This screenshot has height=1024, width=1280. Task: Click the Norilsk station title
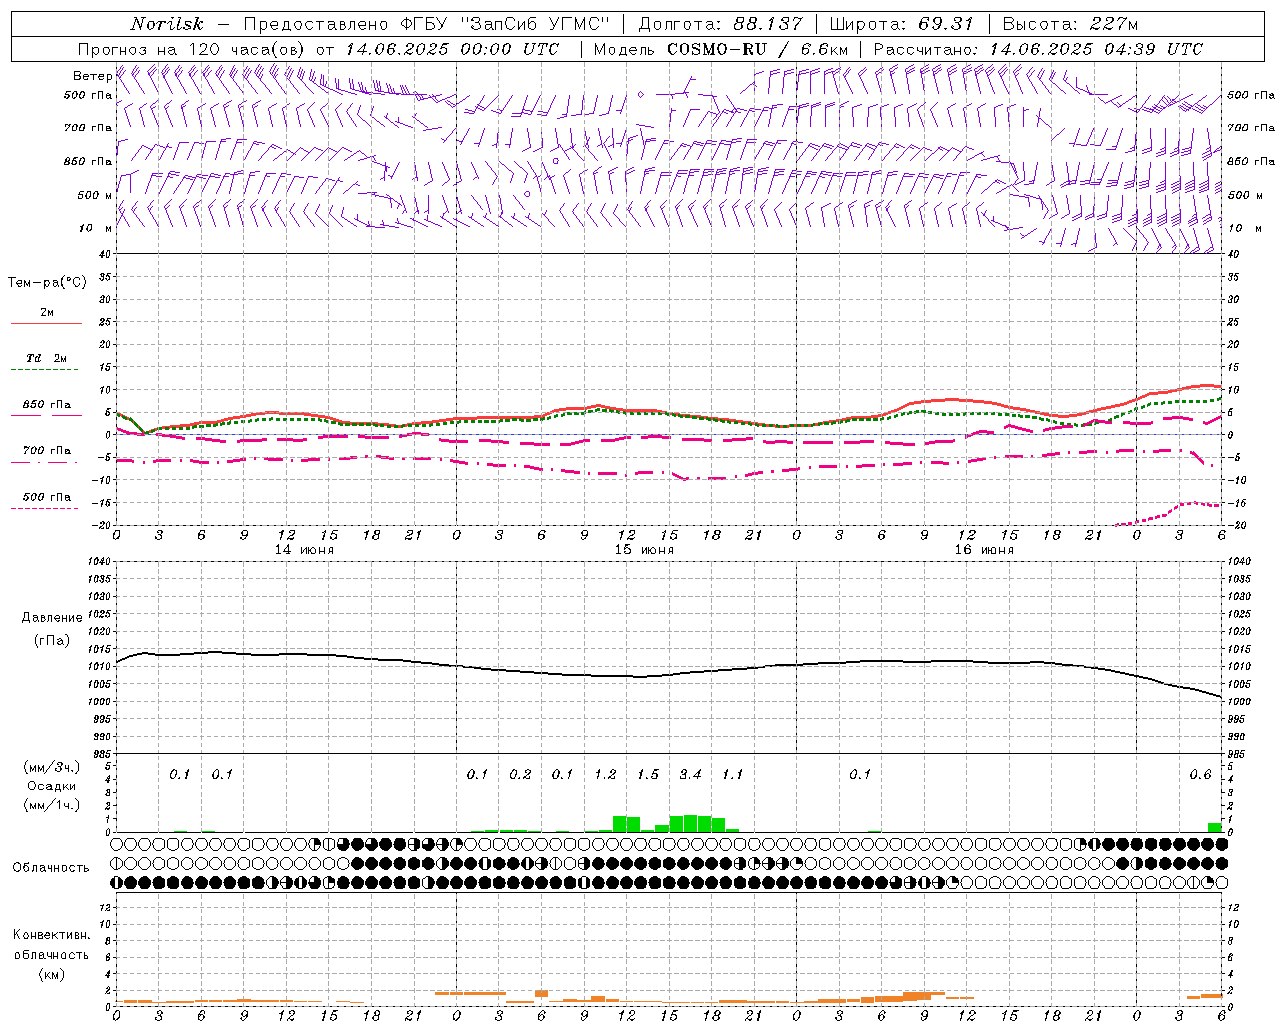coord(167,24)
